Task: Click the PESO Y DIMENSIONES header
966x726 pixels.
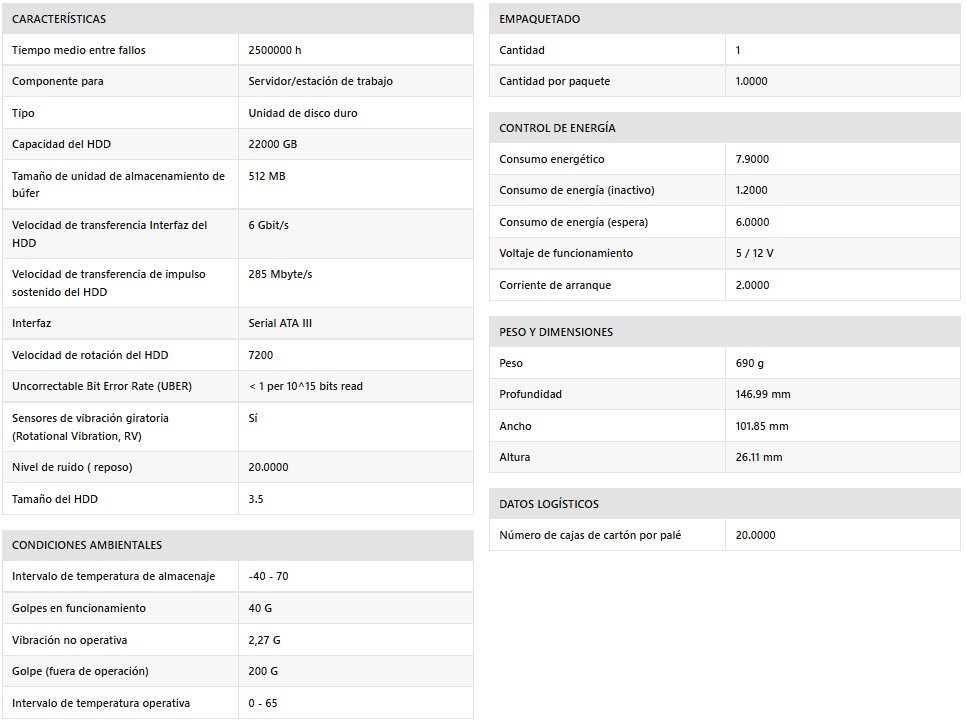Action: tap(556, 332)
